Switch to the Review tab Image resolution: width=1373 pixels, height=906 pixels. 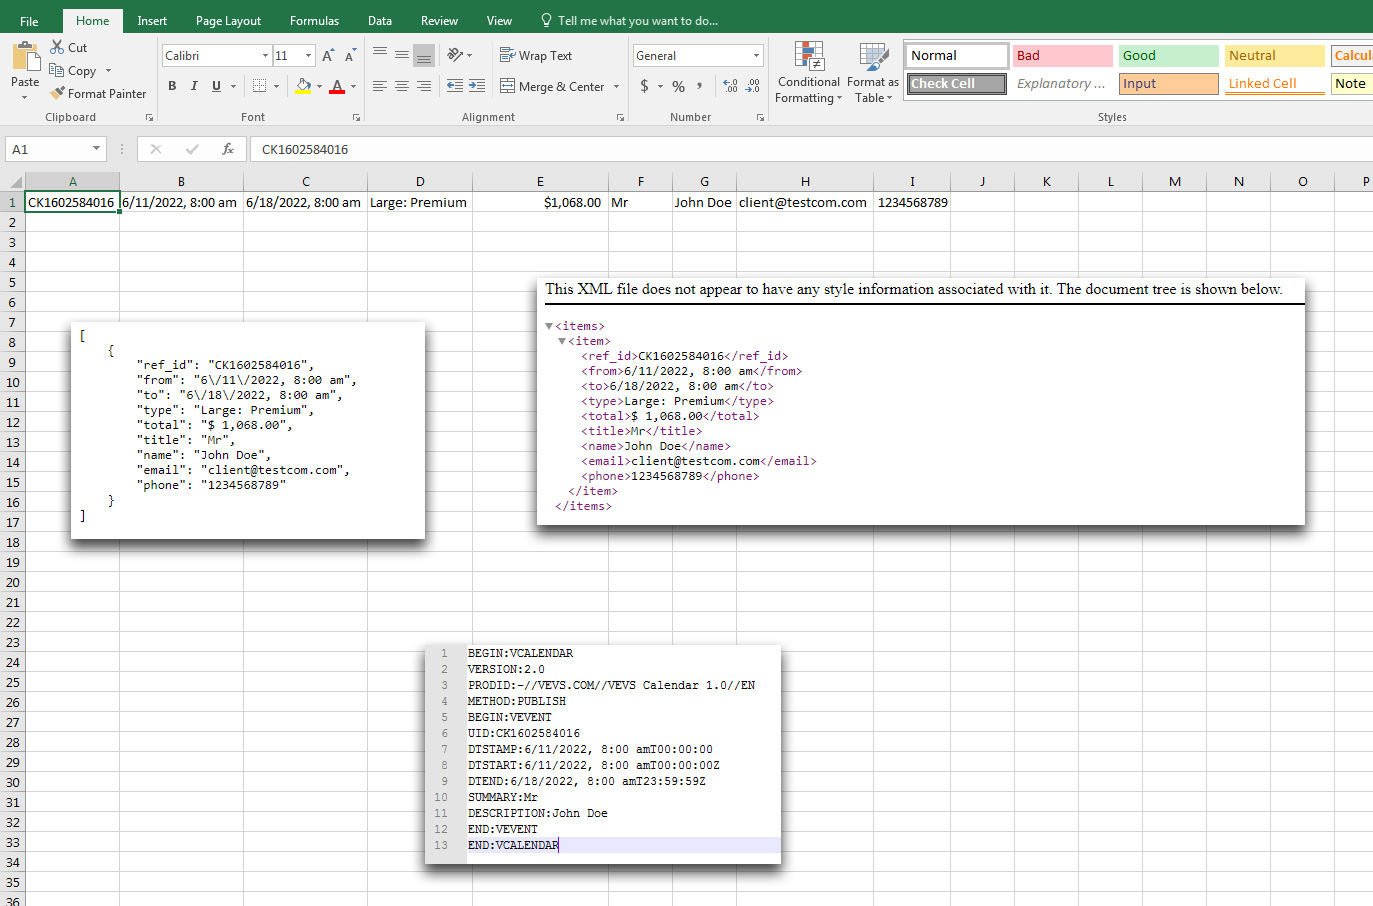pos(439,21)
